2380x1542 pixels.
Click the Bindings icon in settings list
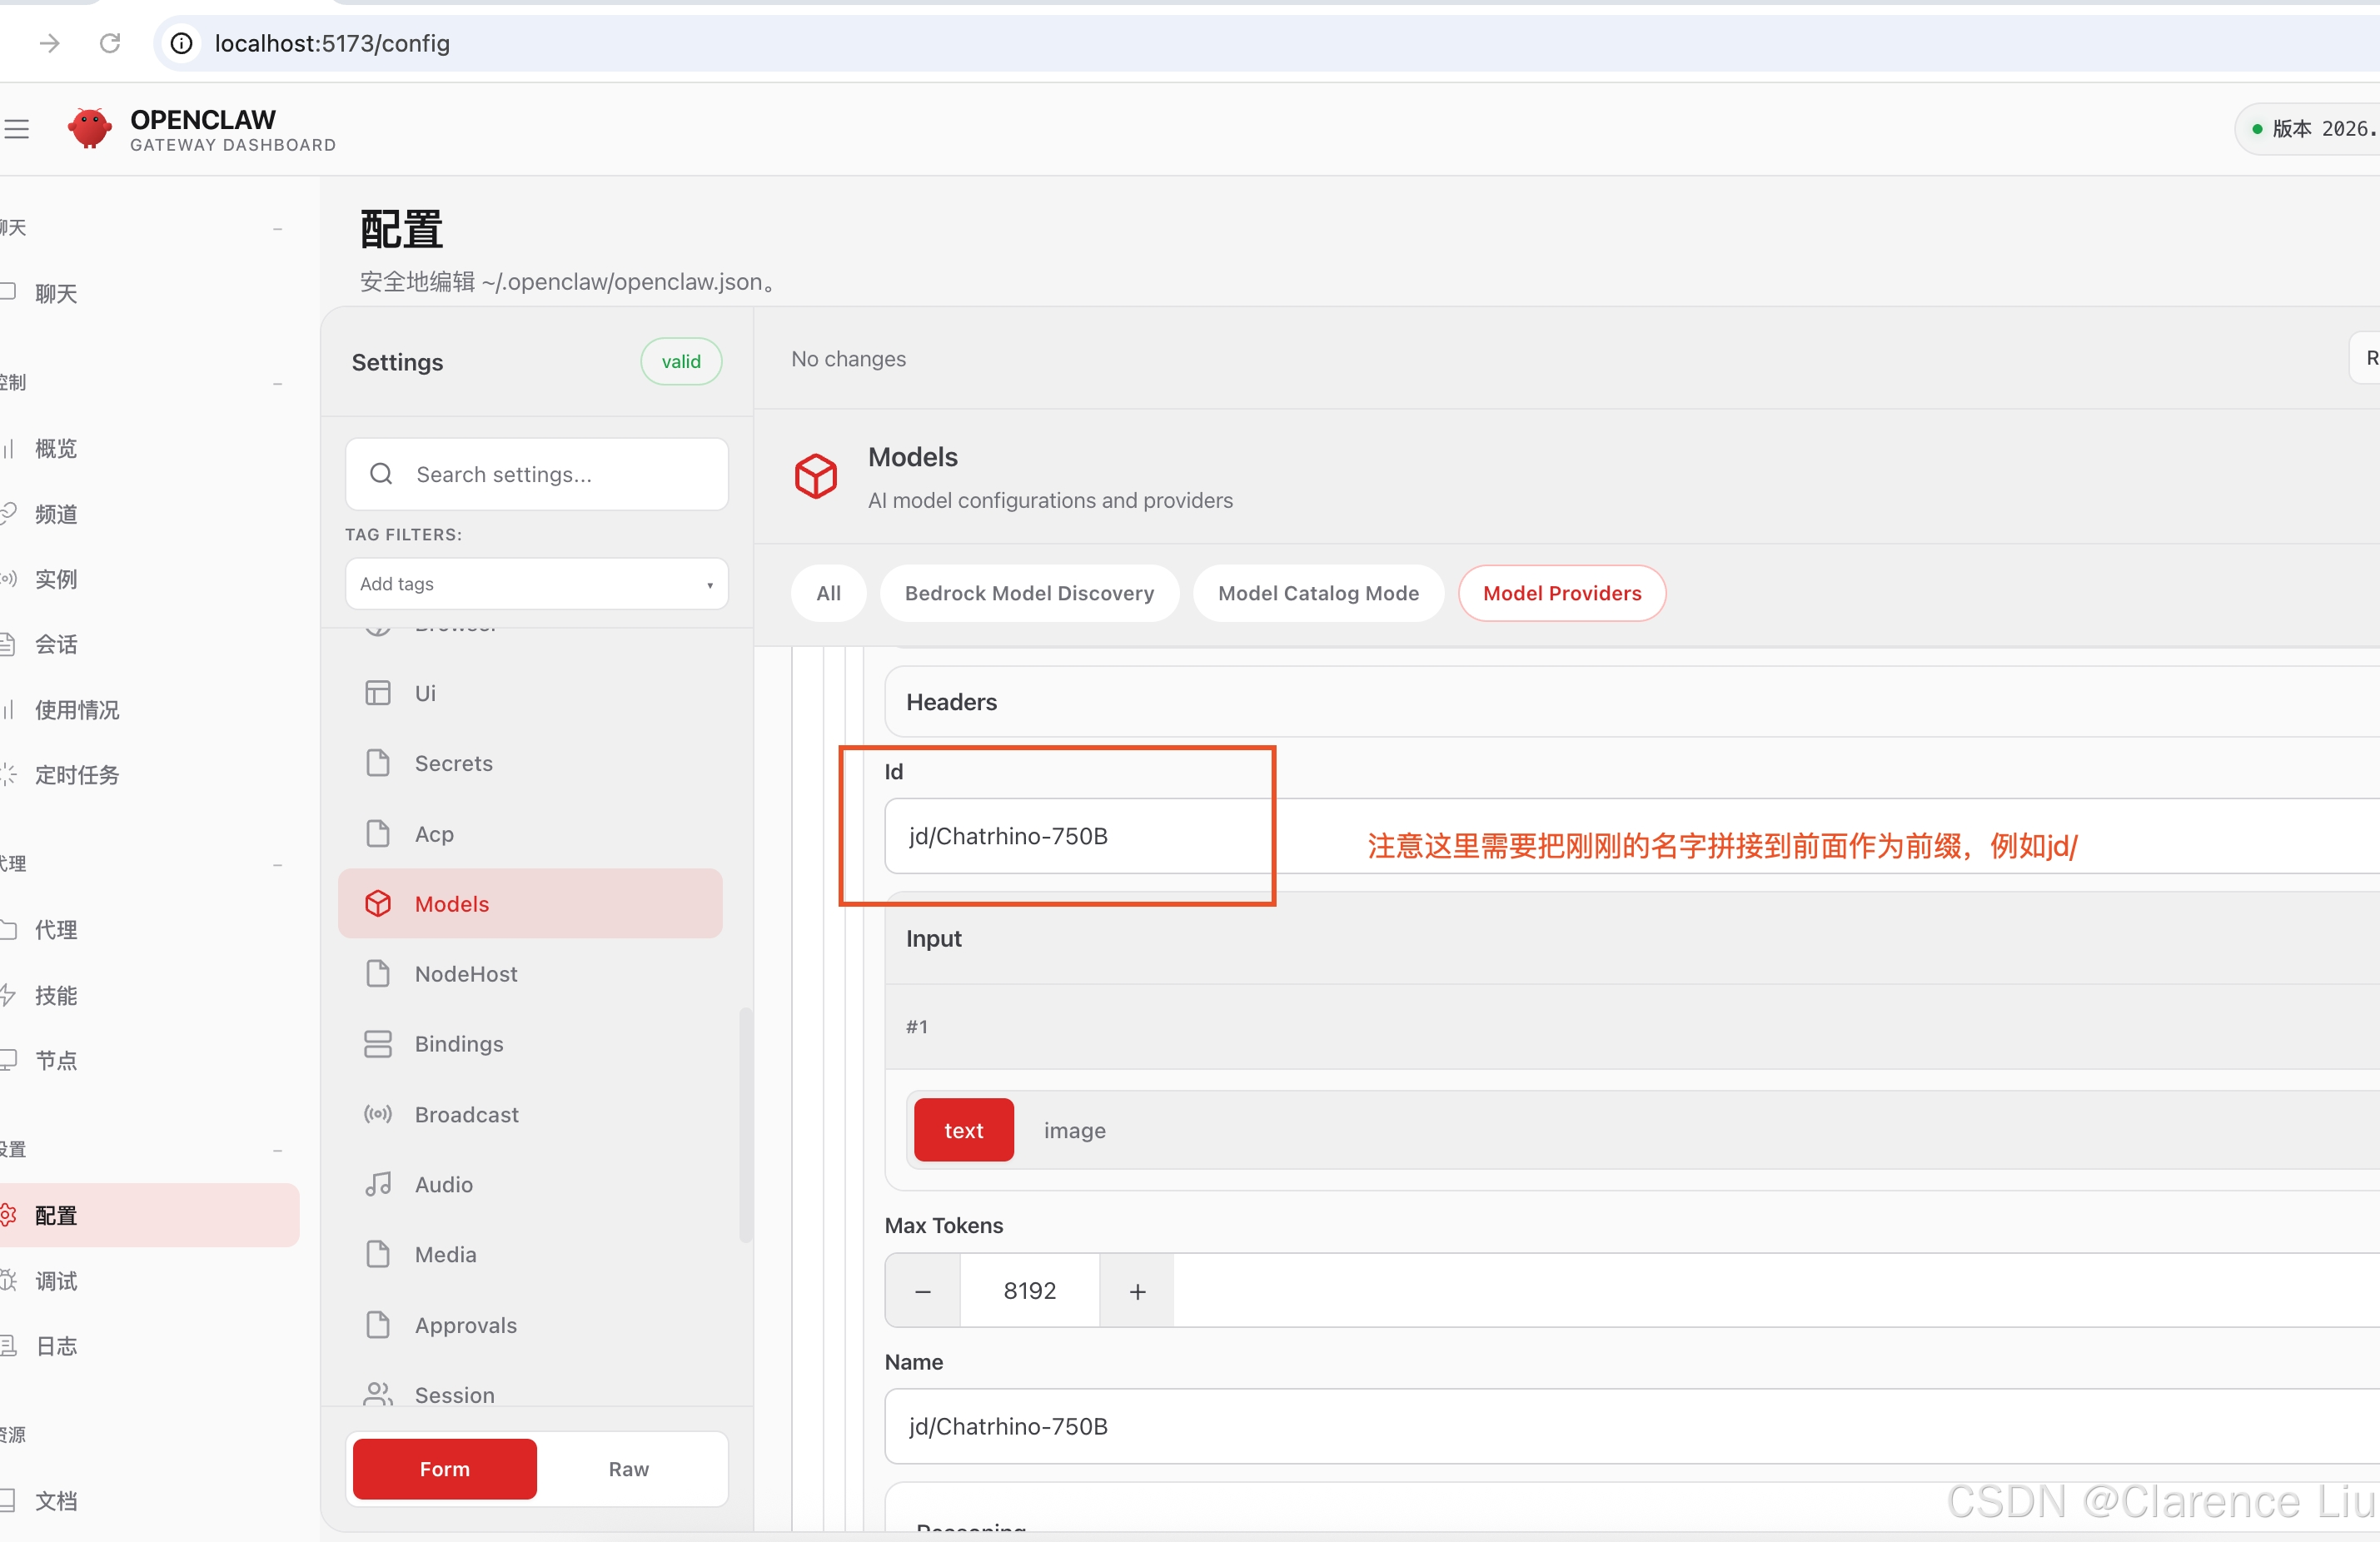point(378,1043)
